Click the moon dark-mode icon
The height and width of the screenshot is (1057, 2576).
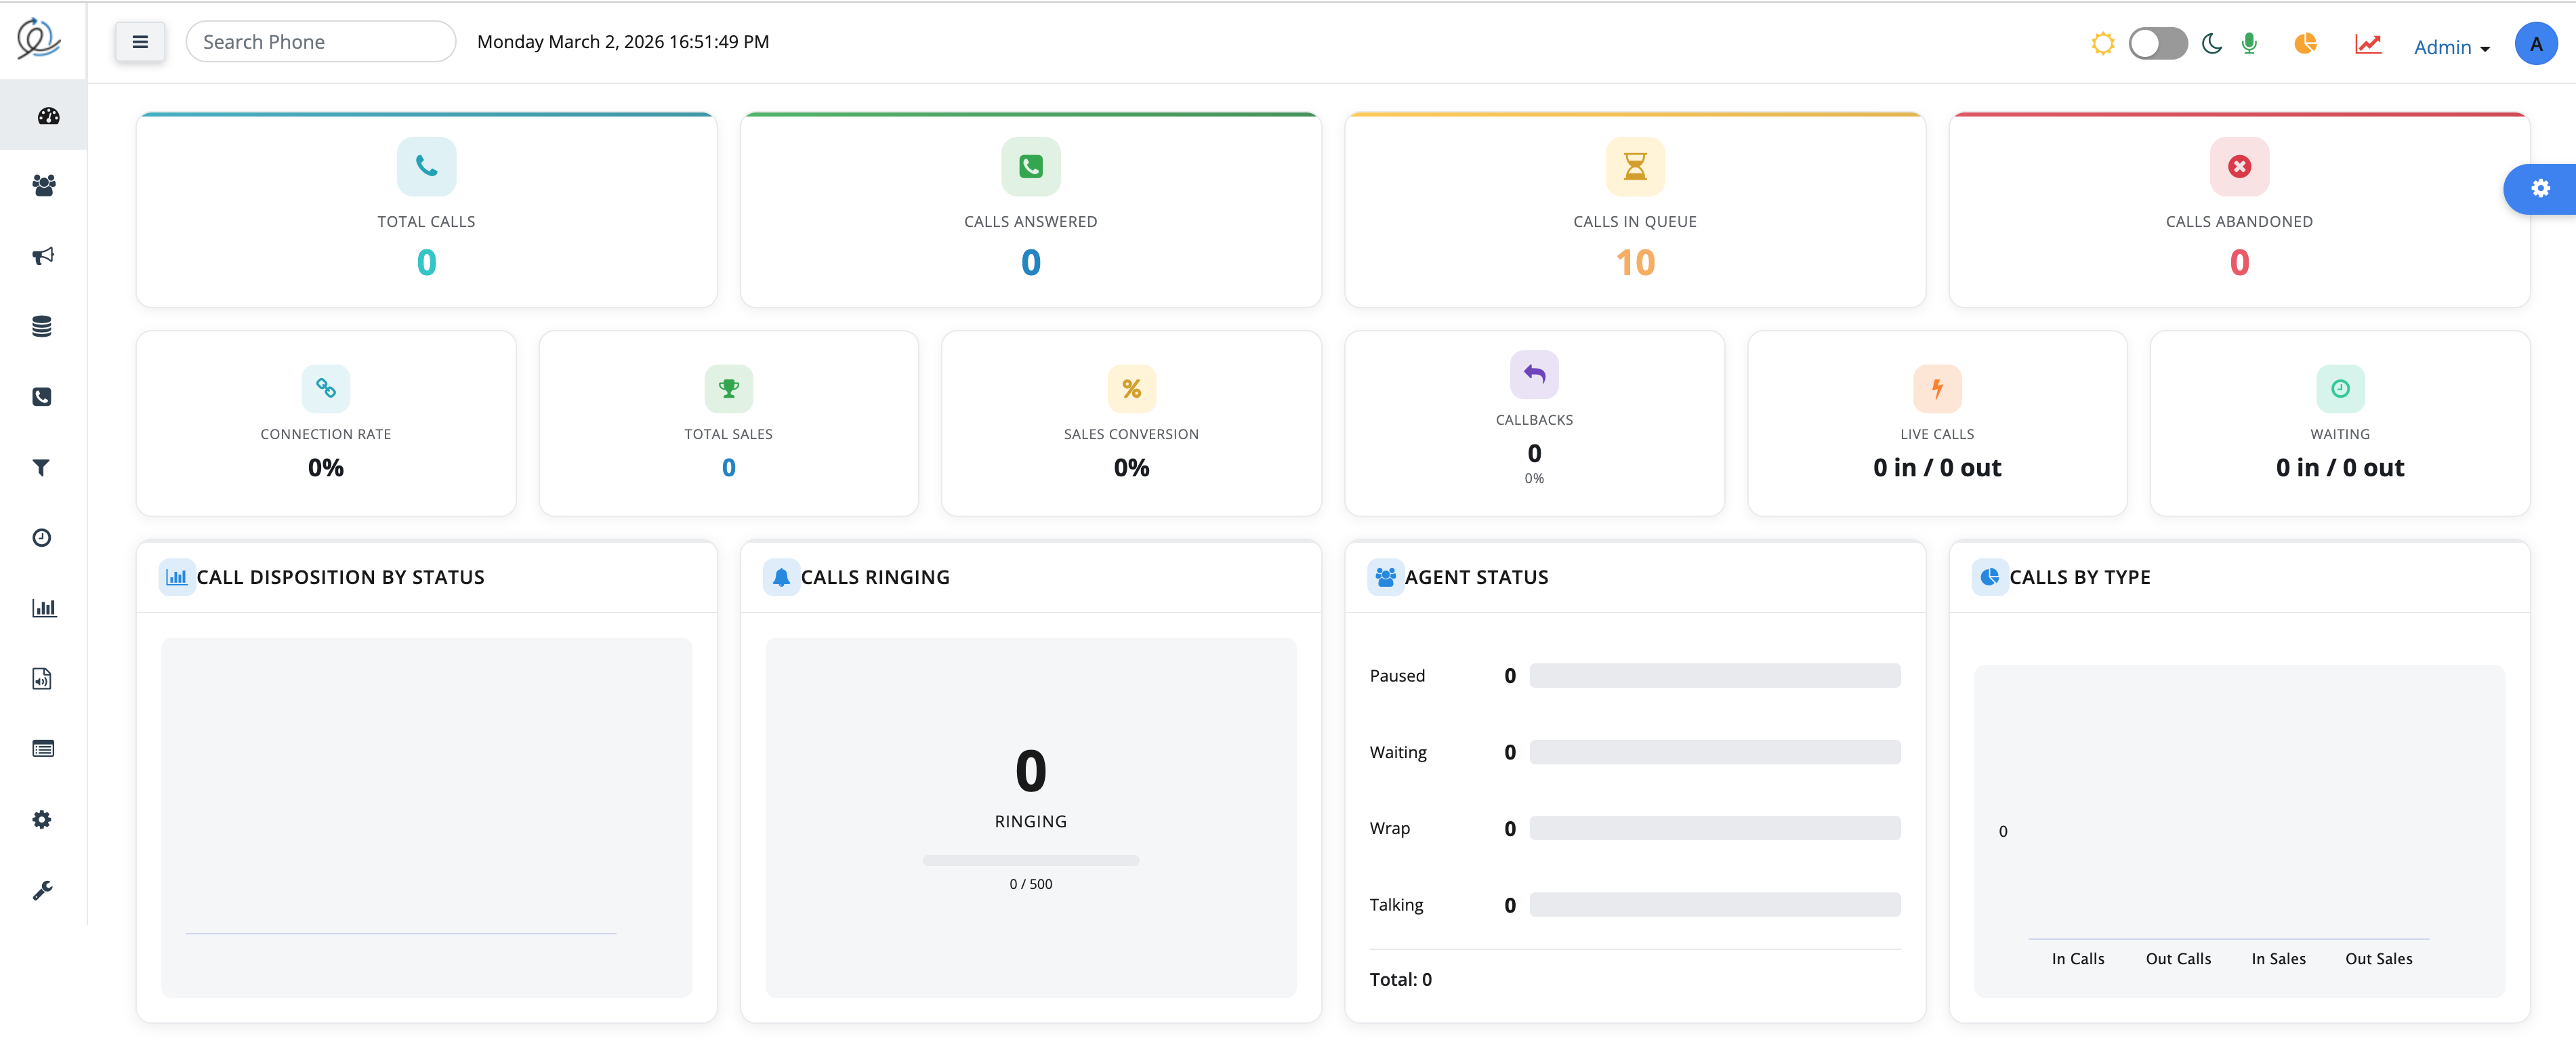(2212, 43)
